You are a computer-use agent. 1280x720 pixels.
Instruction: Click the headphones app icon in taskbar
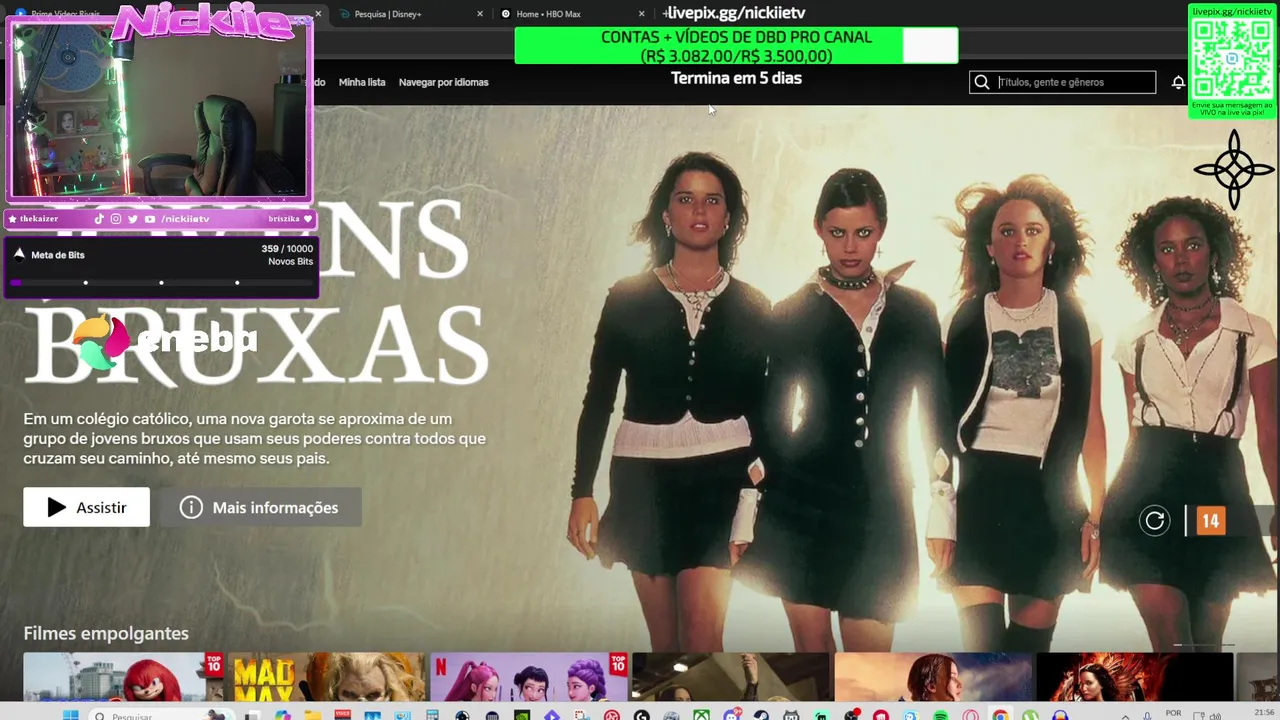(1060, 715)
